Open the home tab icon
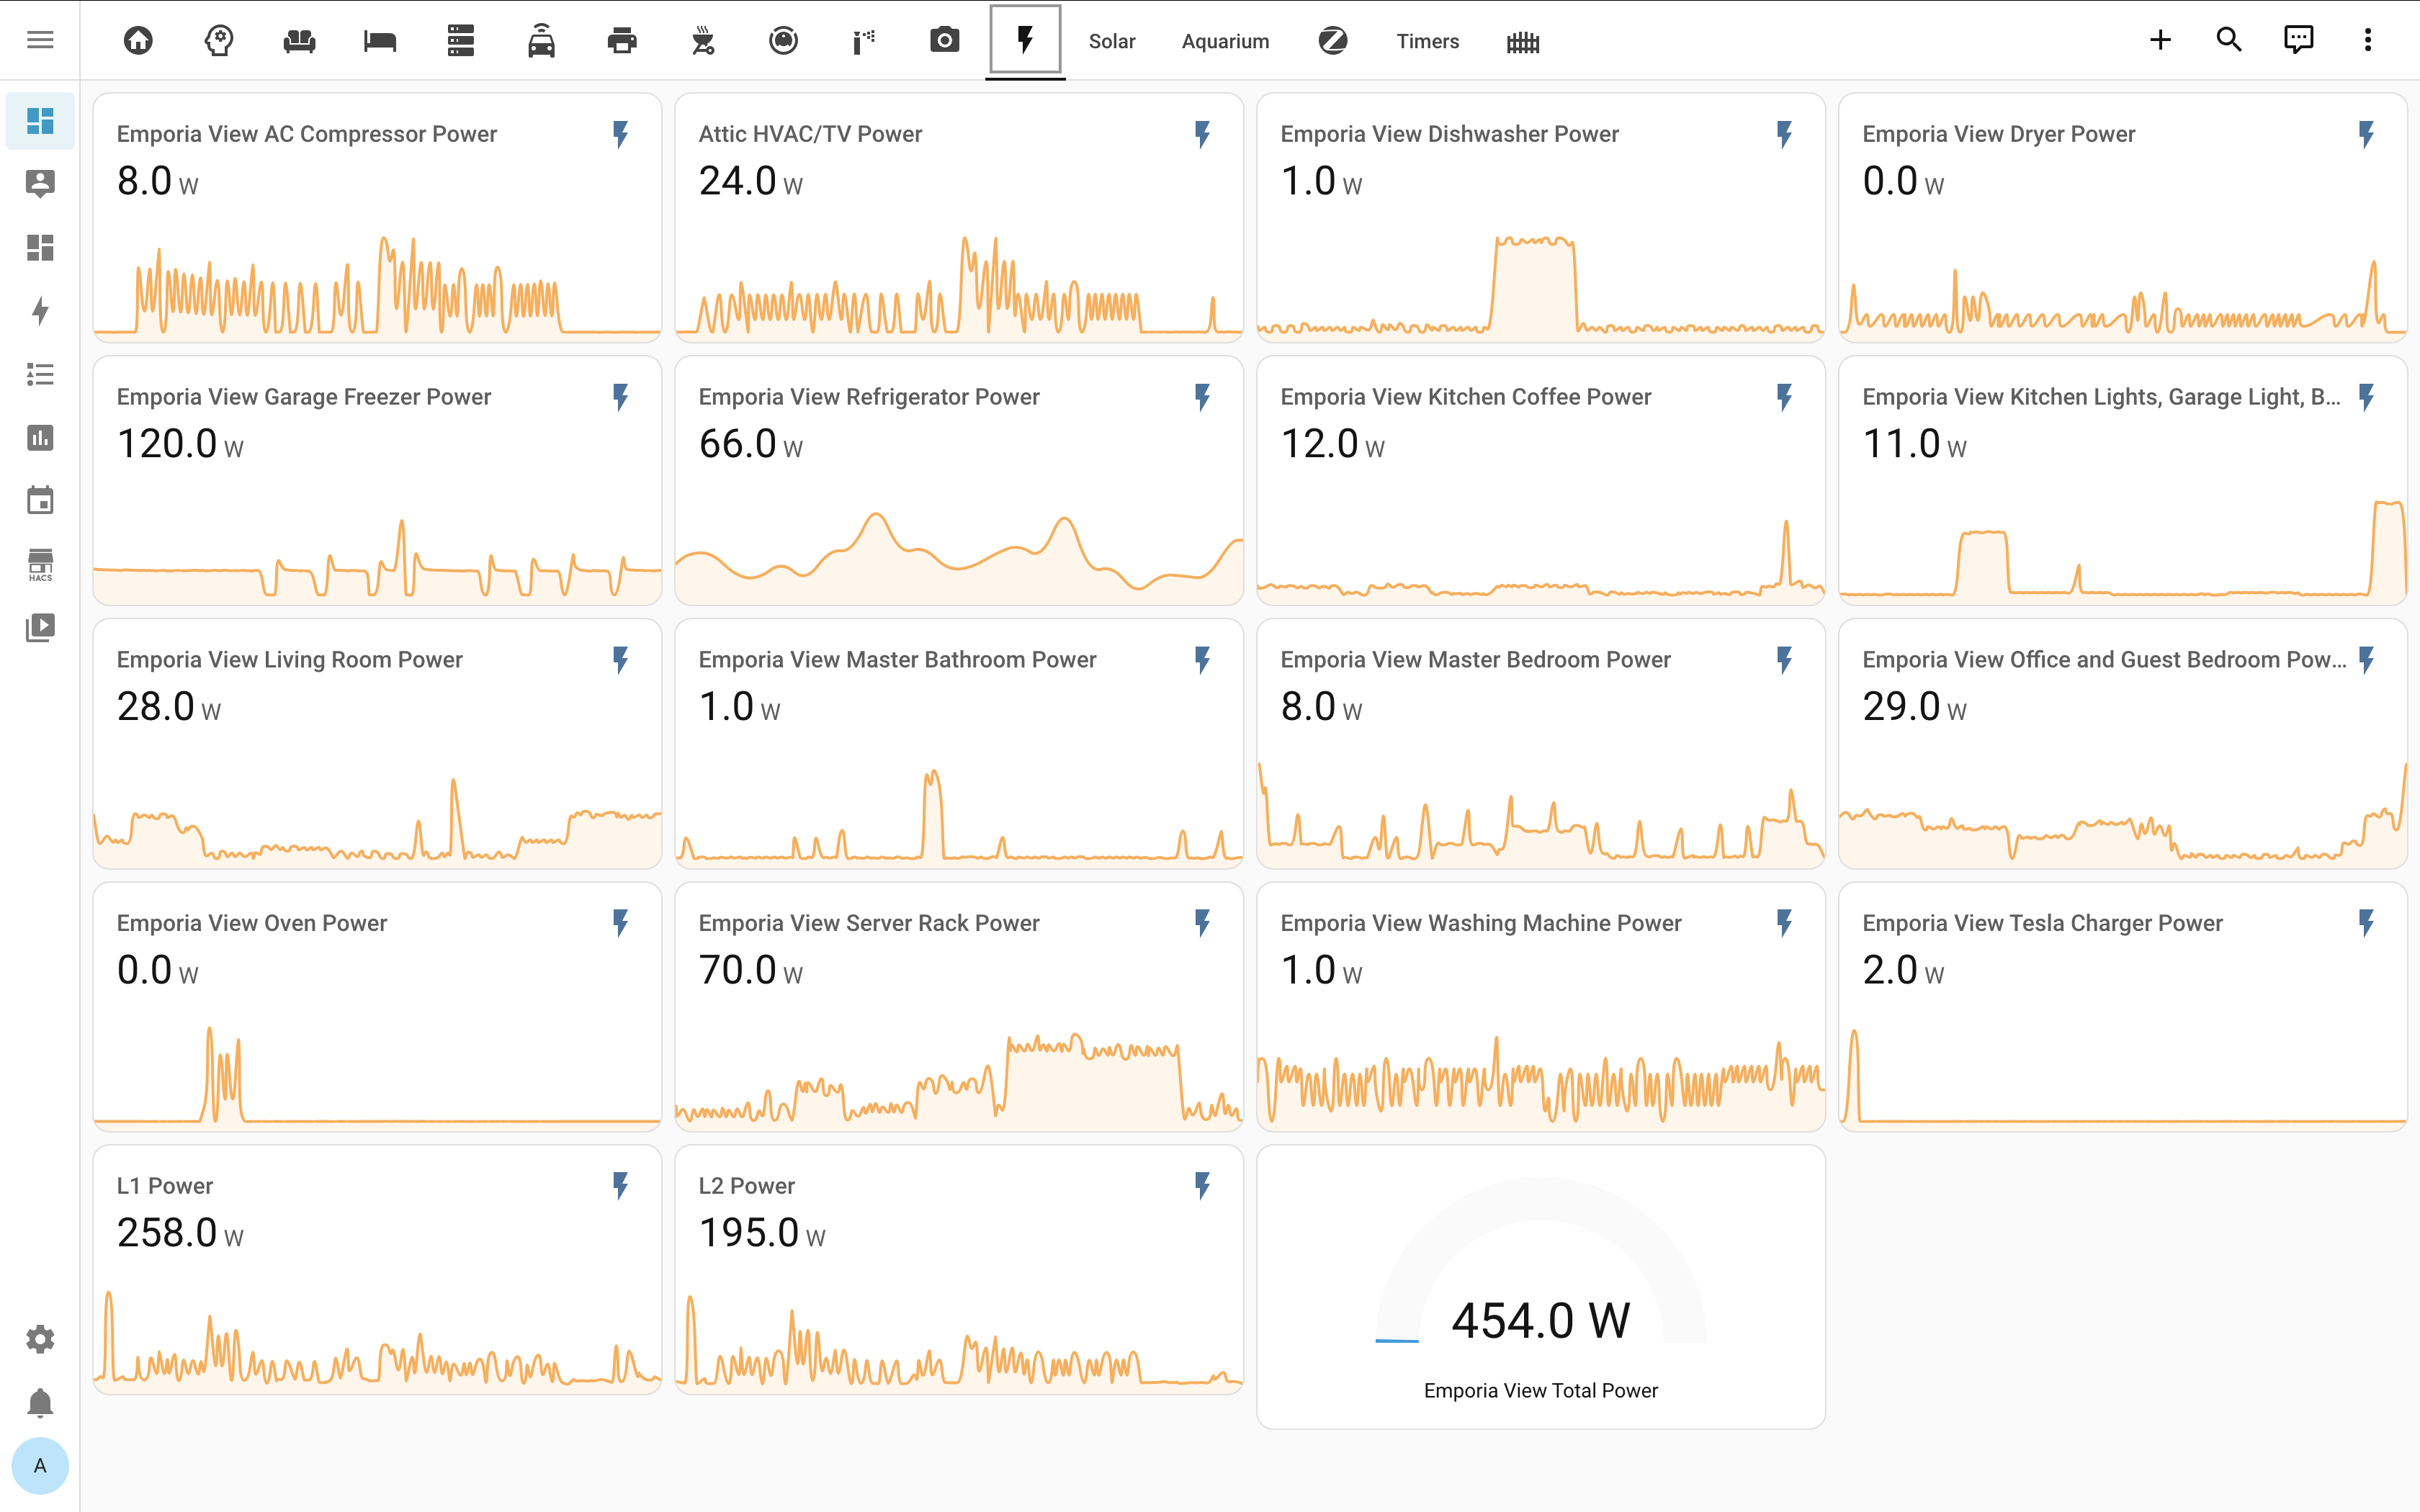The width and height of the screenshot is (2420, 1512). 138,41
